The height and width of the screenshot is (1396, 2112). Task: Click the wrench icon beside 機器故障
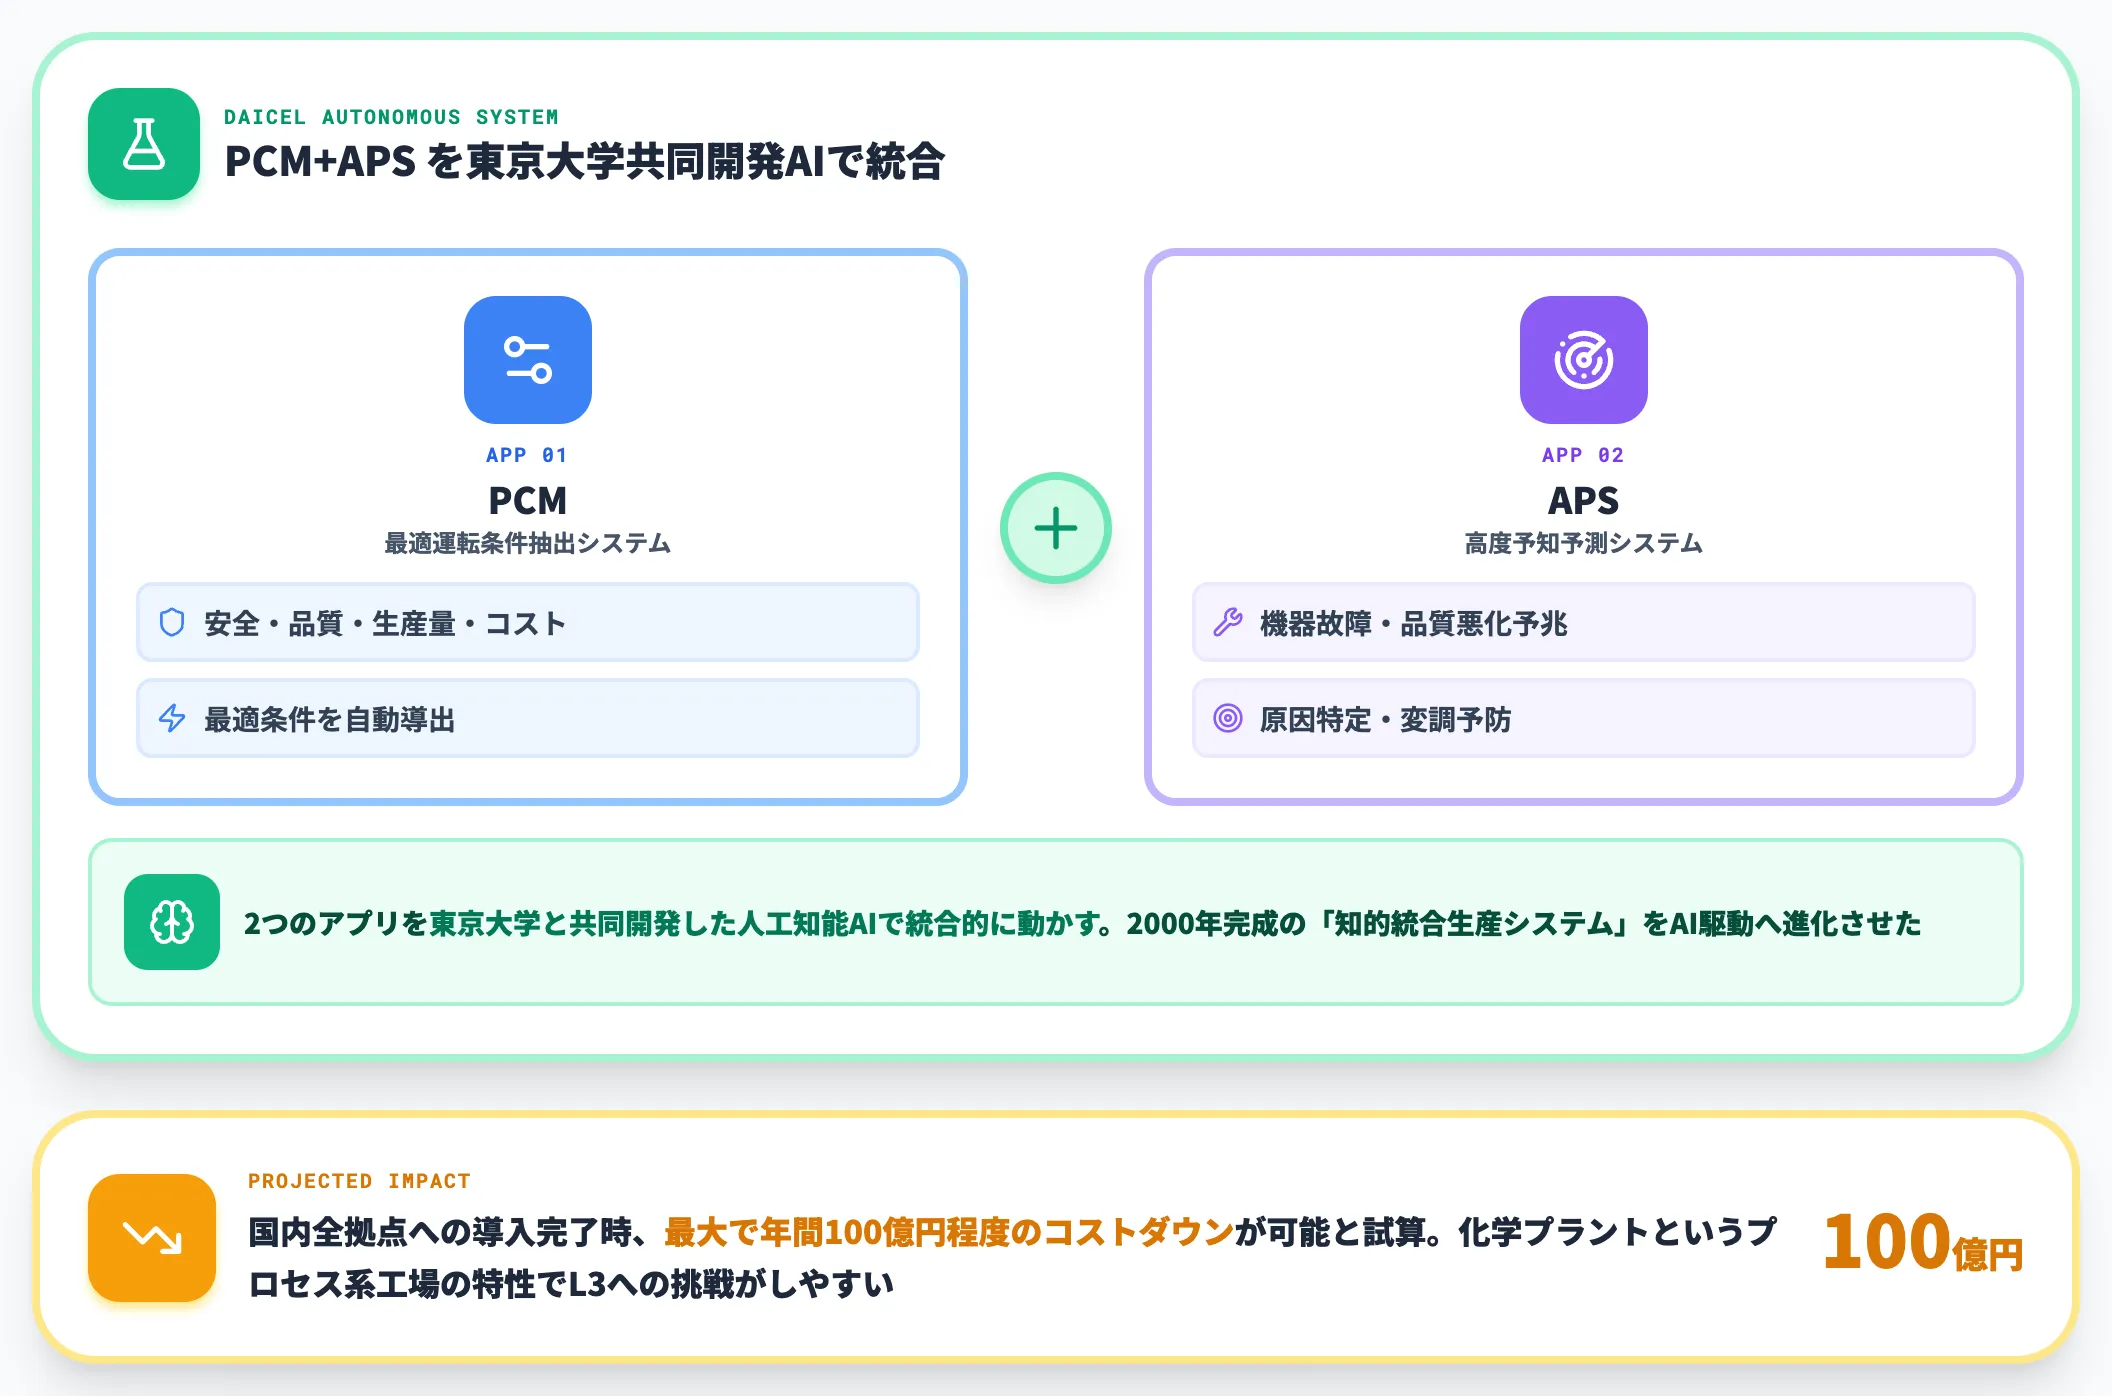(x=1228, y=622)
